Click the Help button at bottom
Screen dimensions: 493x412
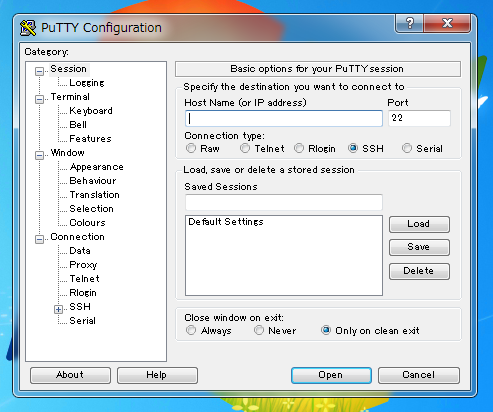[x=157, y=375]
